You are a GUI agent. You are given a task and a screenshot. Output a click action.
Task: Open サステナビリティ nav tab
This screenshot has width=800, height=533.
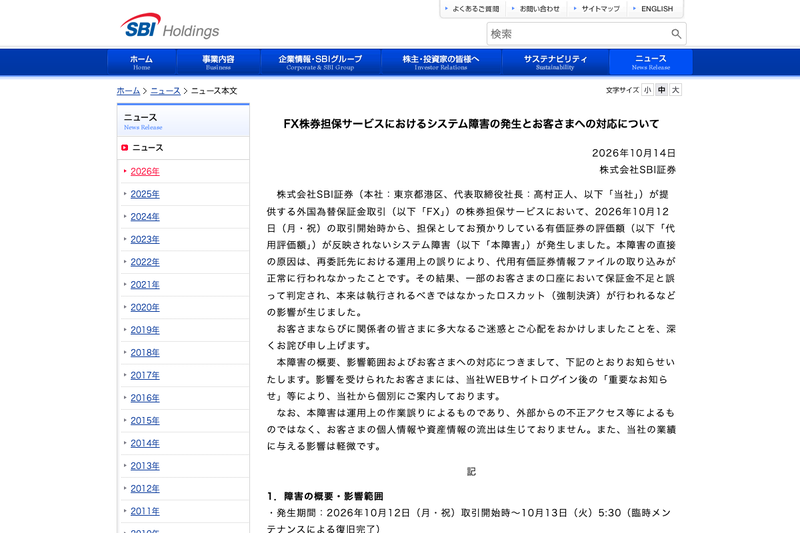(555, 62)
